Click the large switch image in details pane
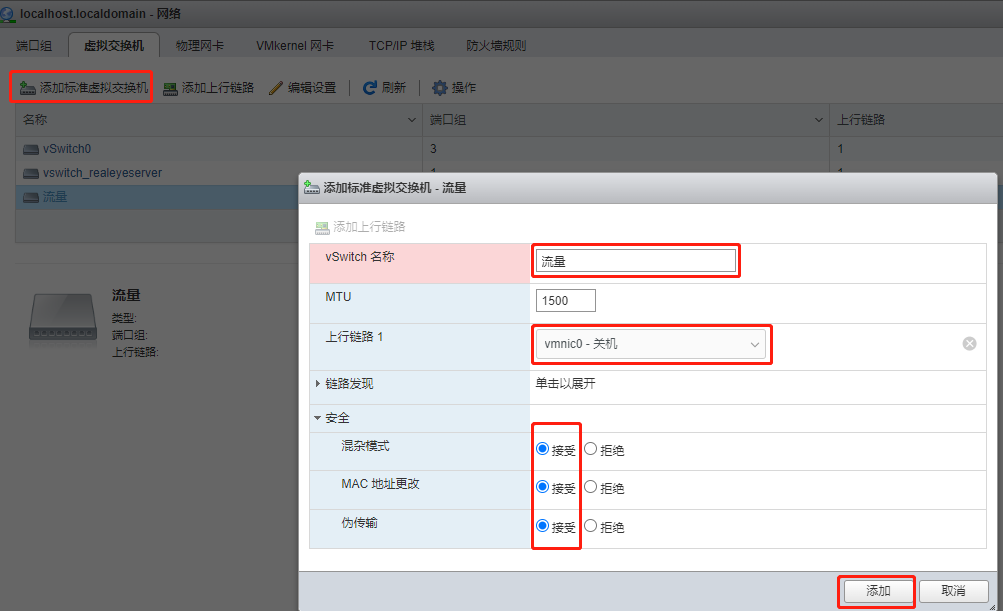Viewport: 1003px width, 611px height. pyautogui.click(x=63, y=318)
